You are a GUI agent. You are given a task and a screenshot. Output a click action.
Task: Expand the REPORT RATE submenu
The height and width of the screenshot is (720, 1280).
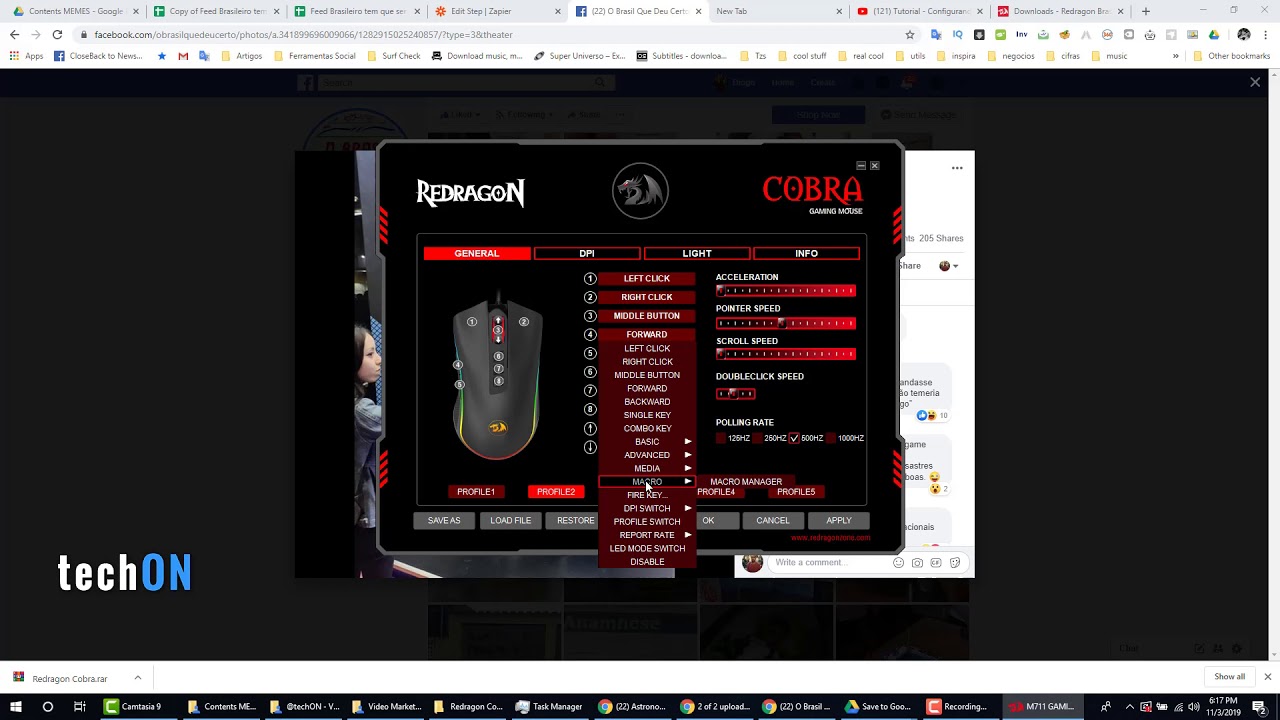[x=647, y=535]
